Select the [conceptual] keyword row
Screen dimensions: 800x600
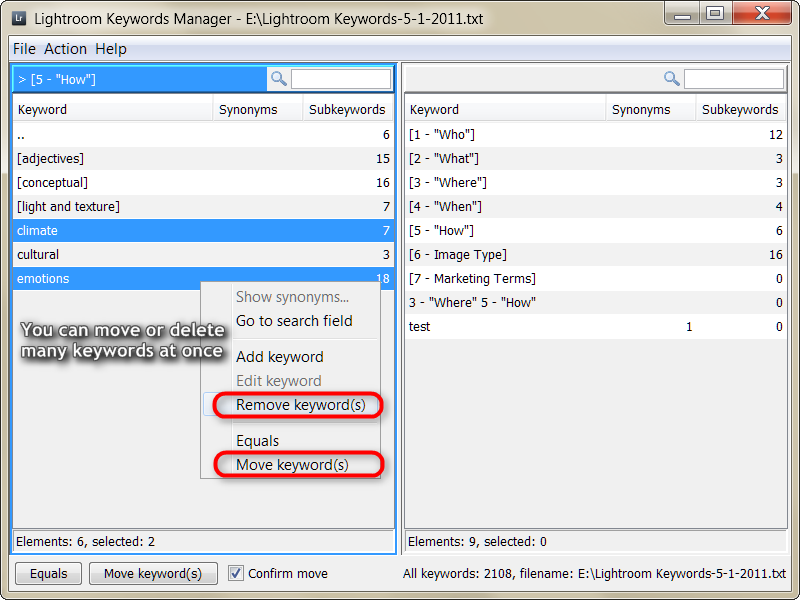pyautogui.click(x=204, y=183)
